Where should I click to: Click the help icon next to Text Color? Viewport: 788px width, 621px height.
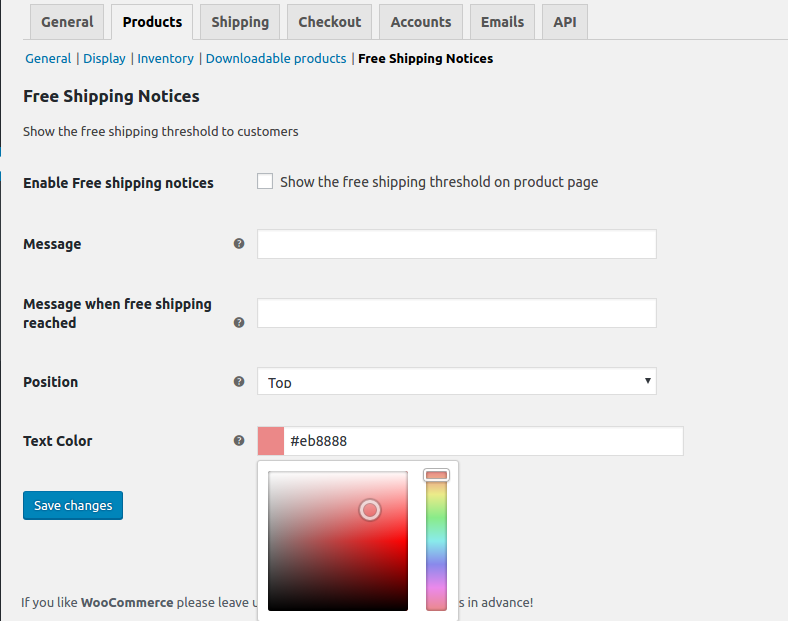click(239, 441)
